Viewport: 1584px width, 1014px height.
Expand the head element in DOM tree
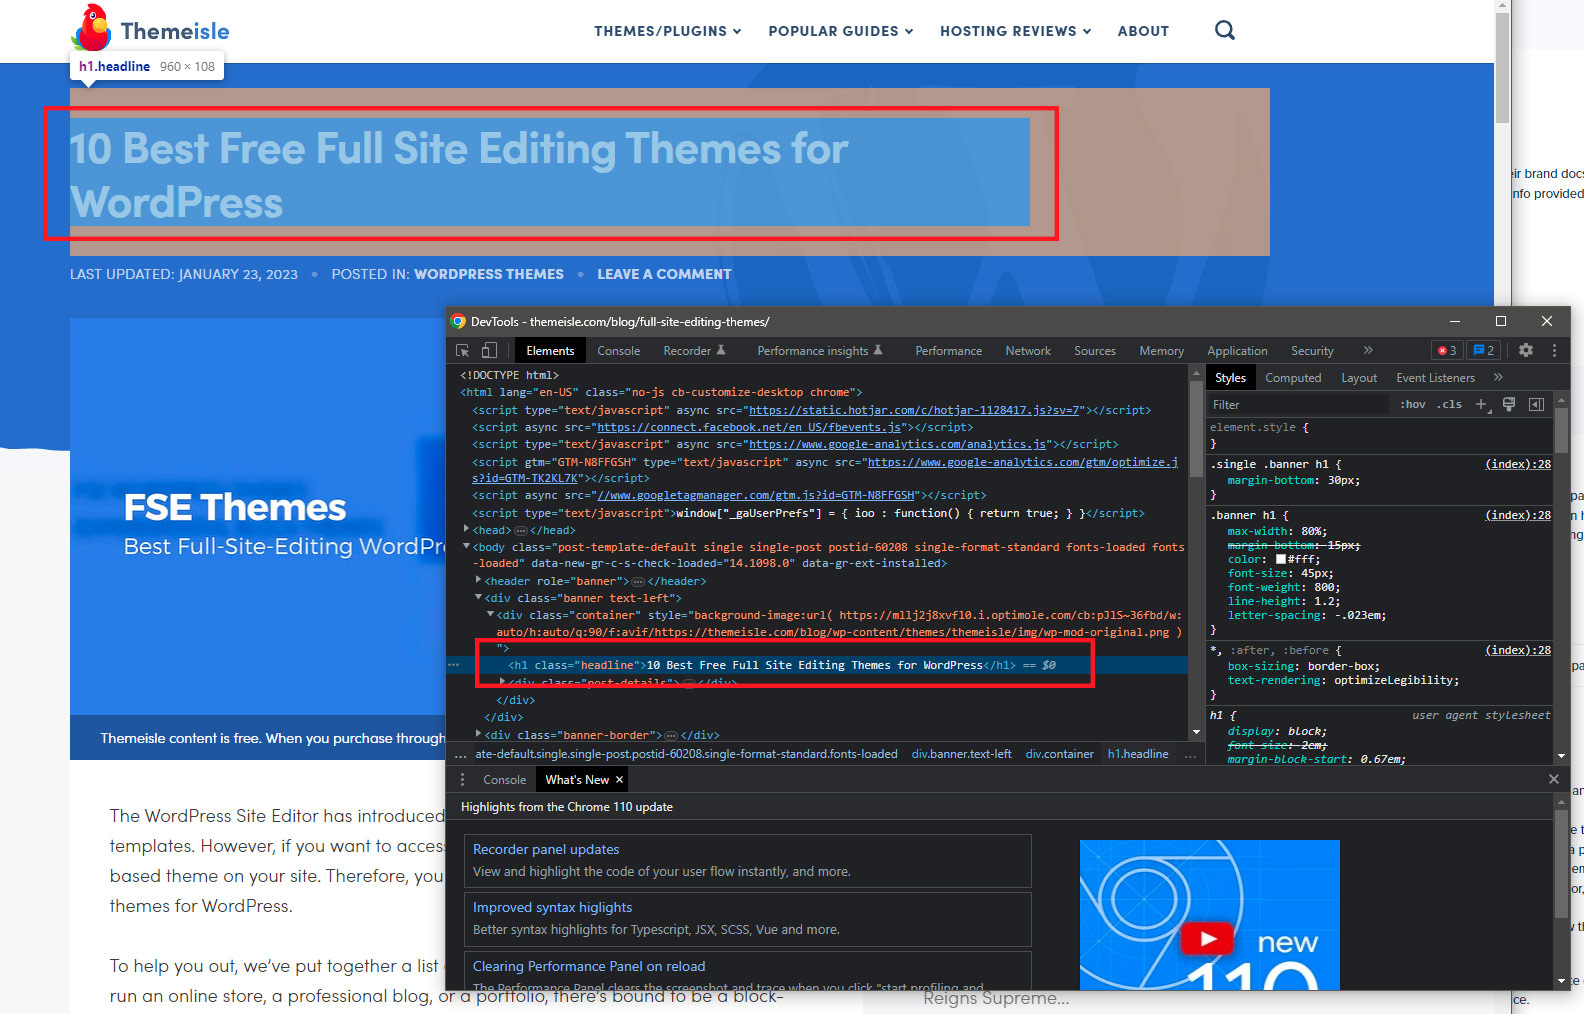coord(467,529)
